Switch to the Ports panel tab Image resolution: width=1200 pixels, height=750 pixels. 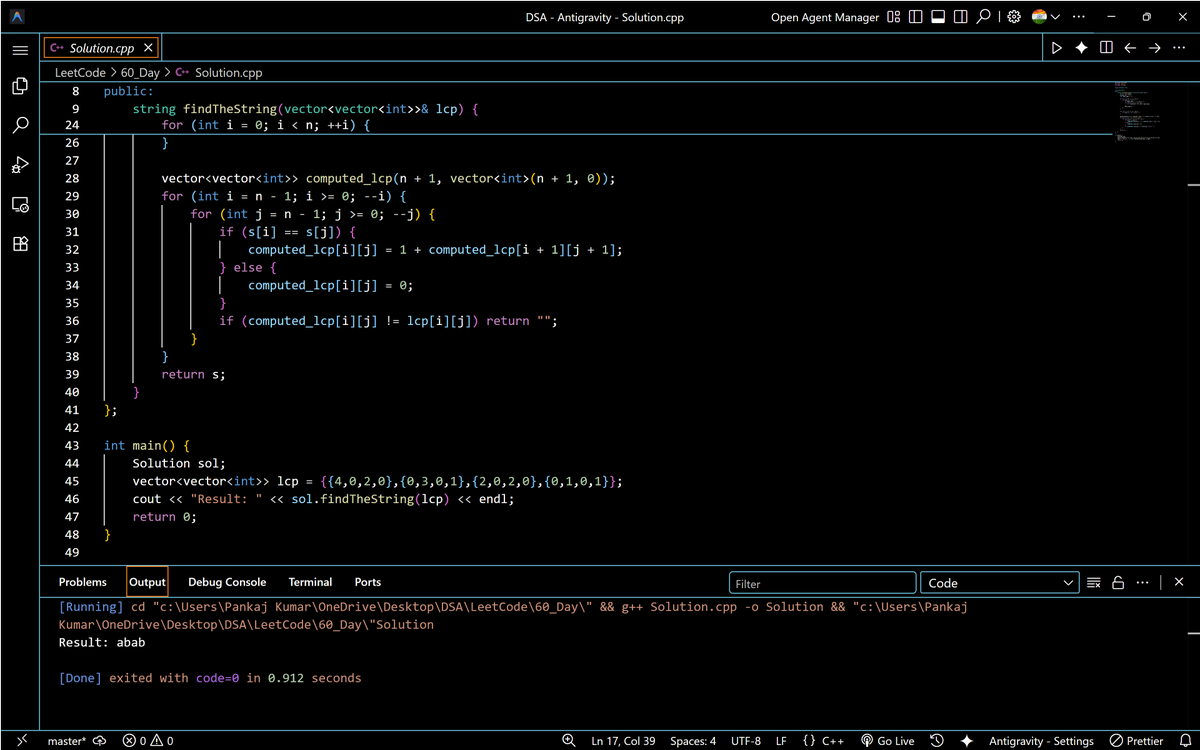pos(367,582)
